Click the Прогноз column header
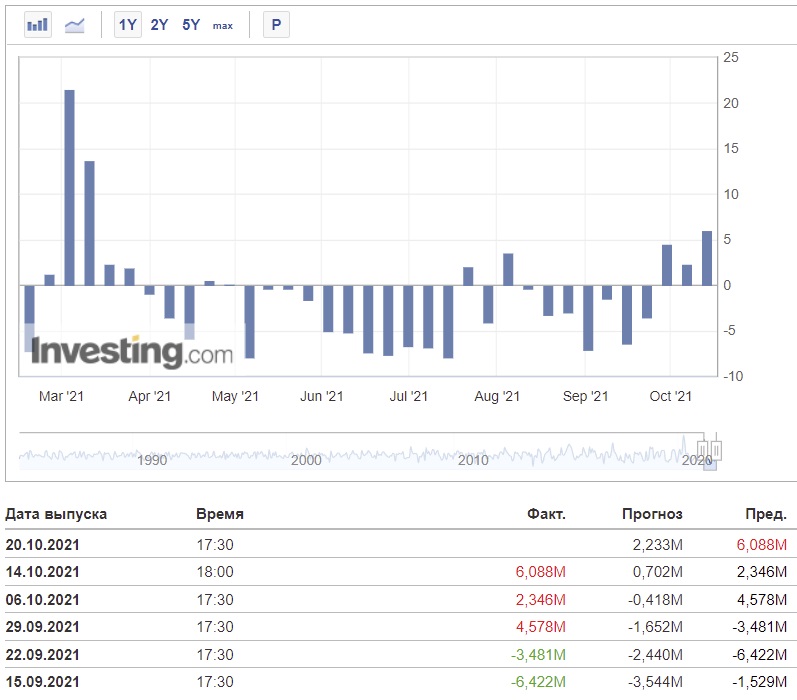The image size is (797, 700). (652, 514)
